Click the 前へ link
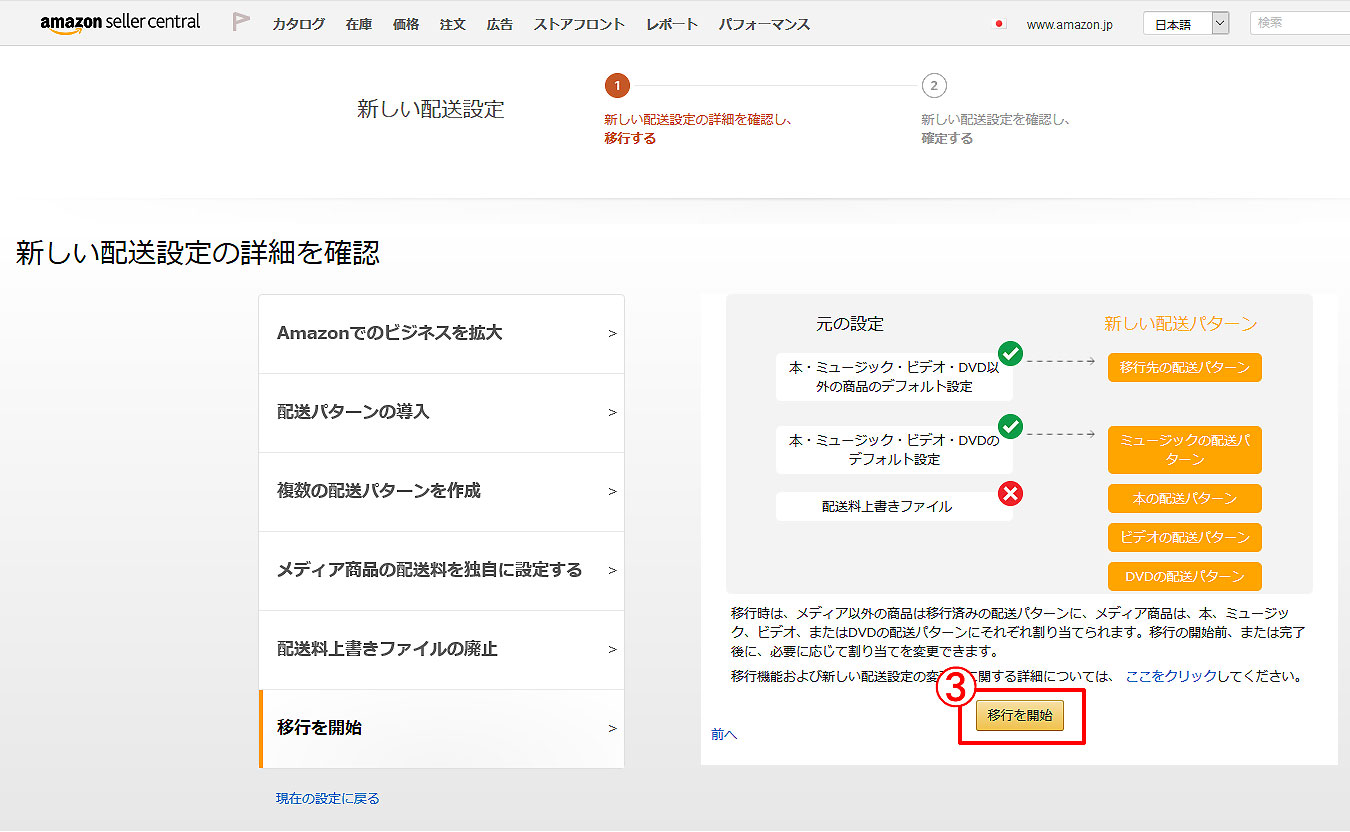 pyautogui.click(x=724, y=734)
